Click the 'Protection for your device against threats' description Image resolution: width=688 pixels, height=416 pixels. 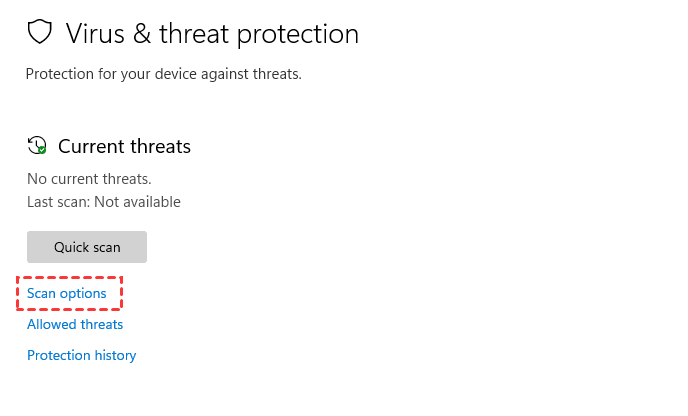(x=163, y=74)
